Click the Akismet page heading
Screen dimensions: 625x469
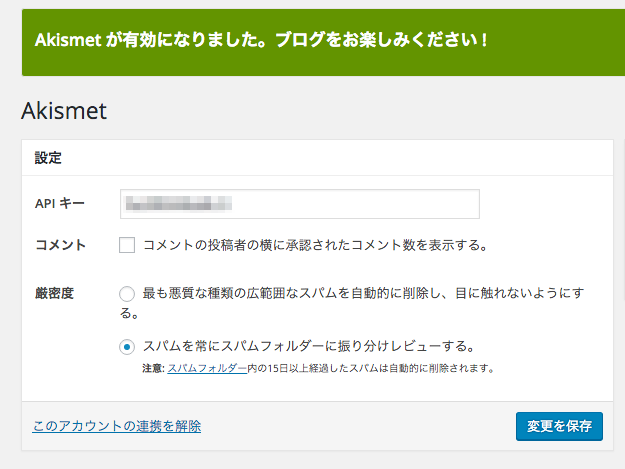pos(64,110)
